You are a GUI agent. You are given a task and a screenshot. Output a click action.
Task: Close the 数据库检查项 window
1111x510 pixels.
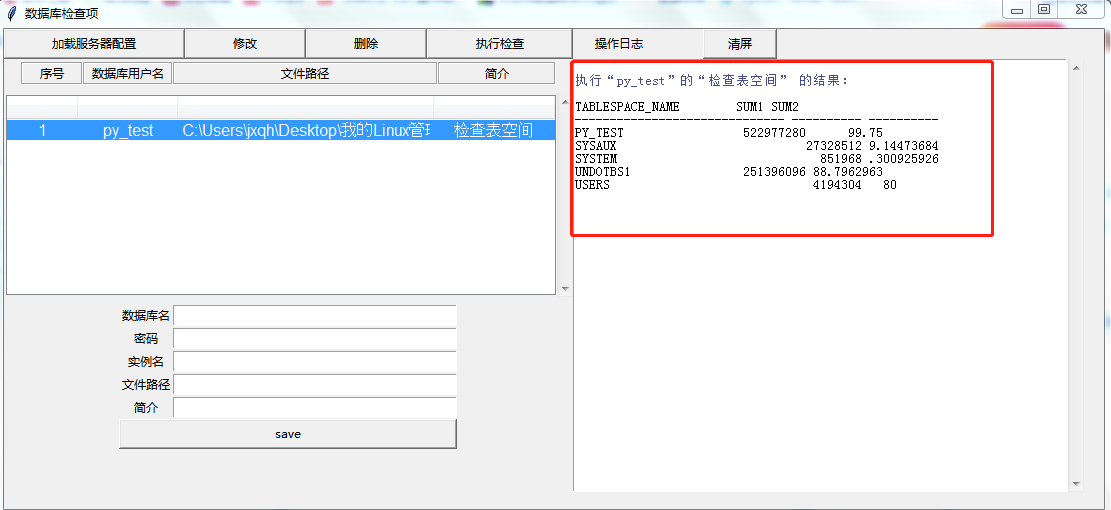(1081, 10)
